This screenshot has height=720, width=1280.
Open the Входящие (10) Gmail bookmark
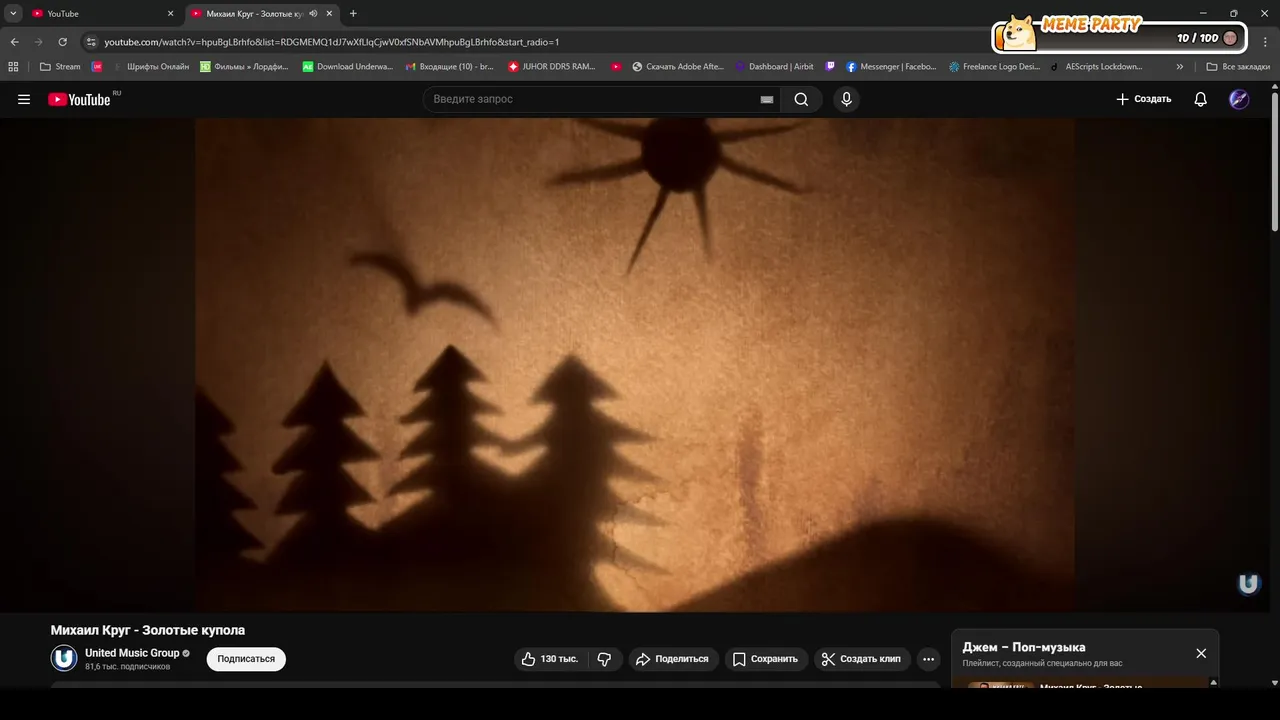450,67
